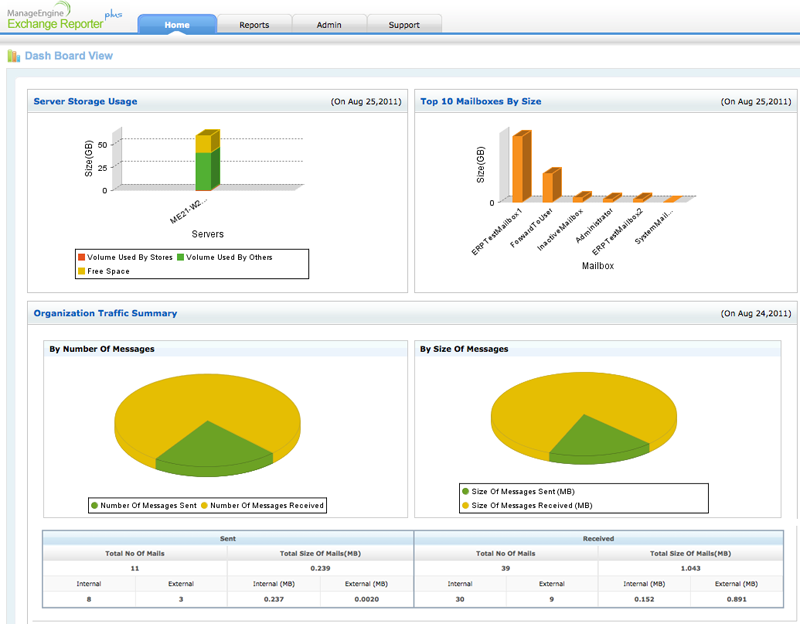800x624 pixels.
Task: Click the Dash Board View bar-chart icon
Action: (14, 56)
